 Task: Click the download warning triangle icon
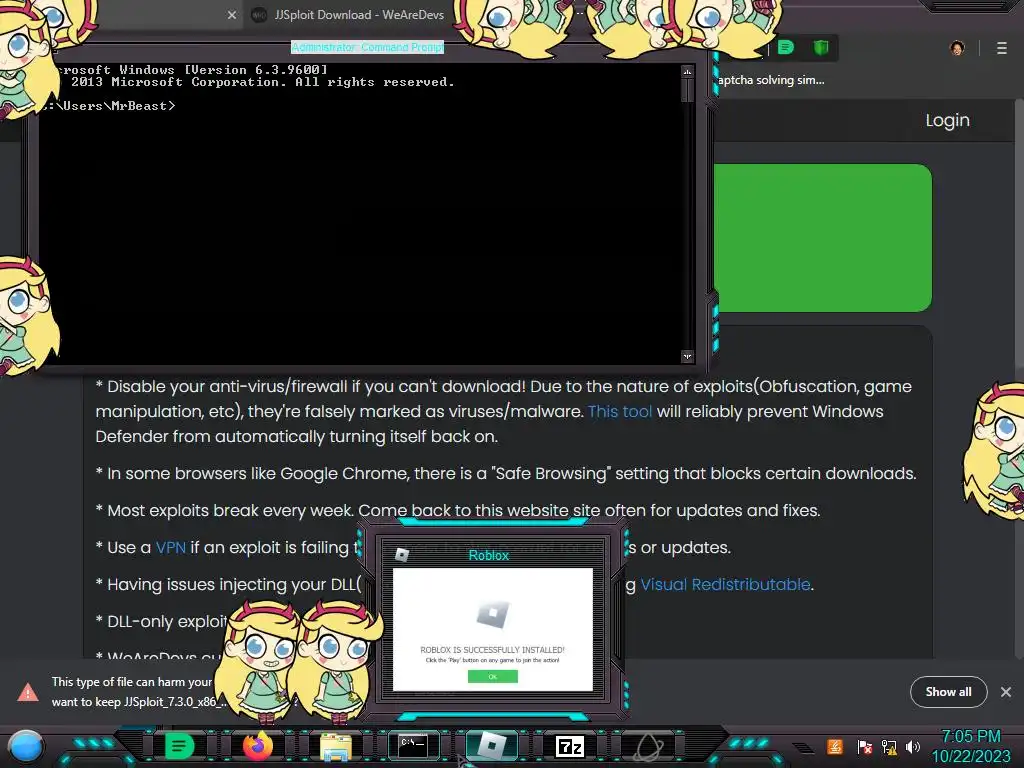[27, 692]
